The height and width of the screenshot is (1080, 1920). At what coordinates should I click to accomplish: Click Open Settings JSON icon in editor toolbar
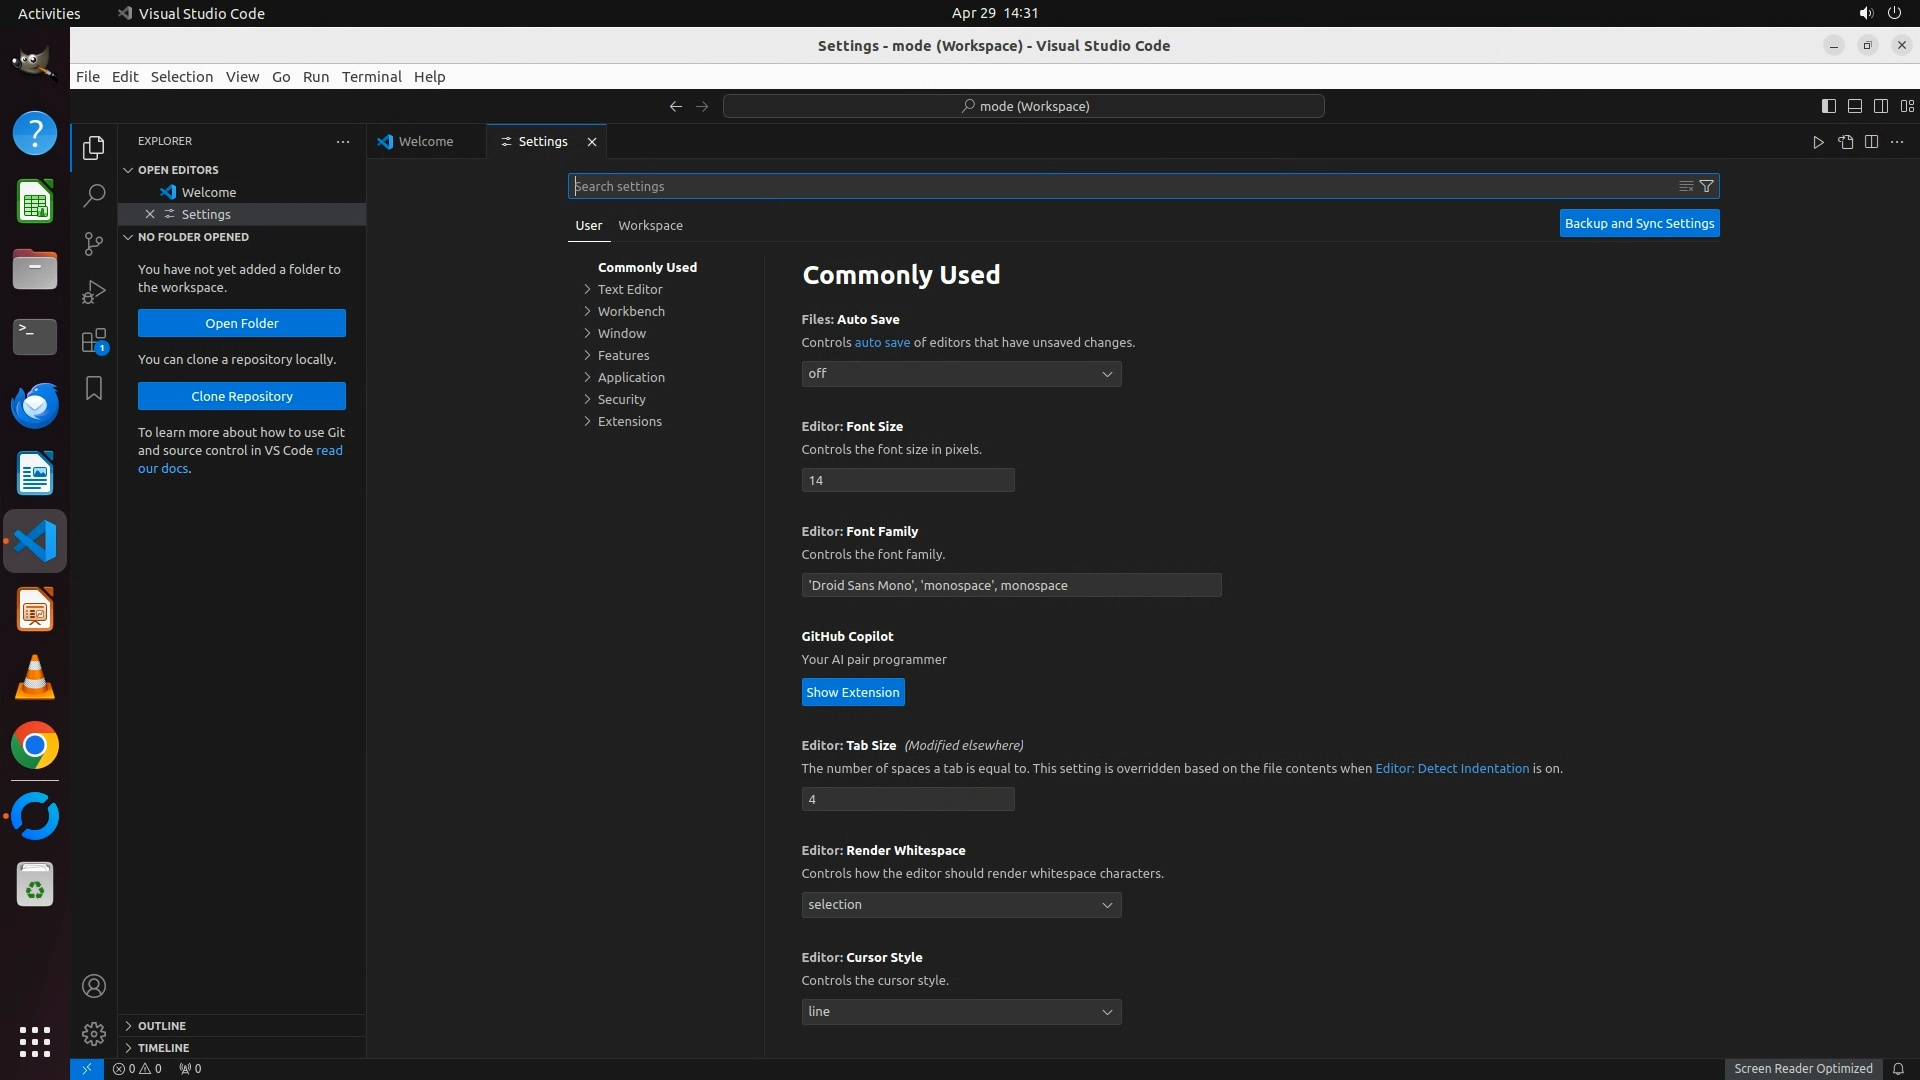pos(1845,142)
